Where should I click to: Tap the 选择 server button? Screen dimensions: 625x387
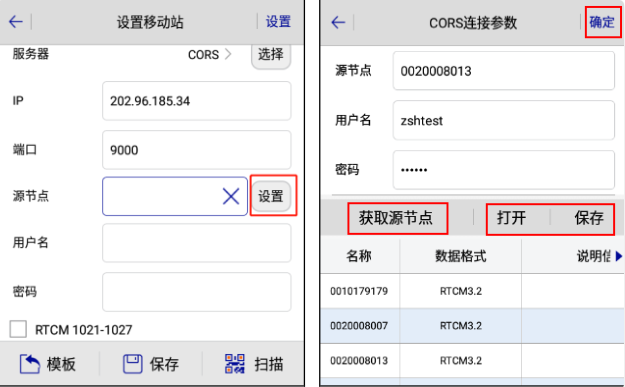(x=271, y=55)
